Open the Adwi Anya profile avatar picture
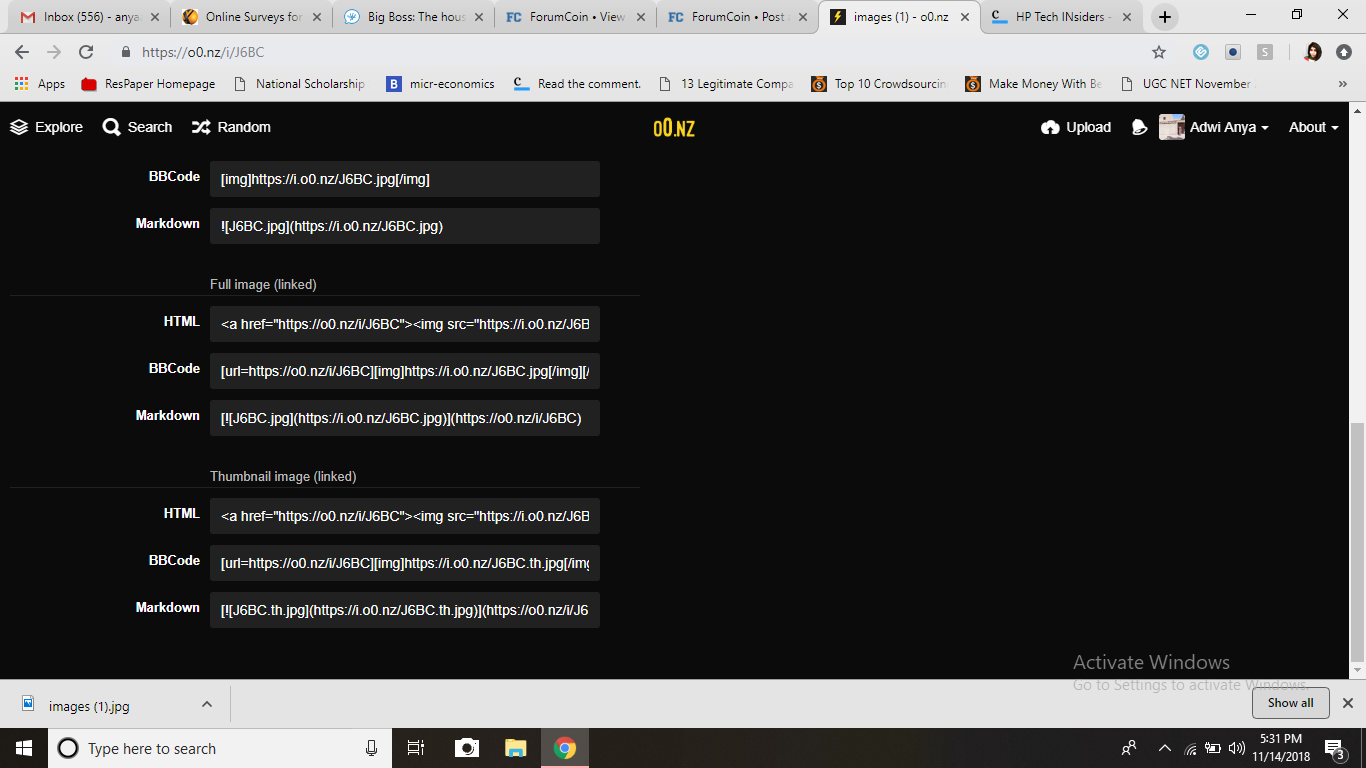 click(1171, 127)
